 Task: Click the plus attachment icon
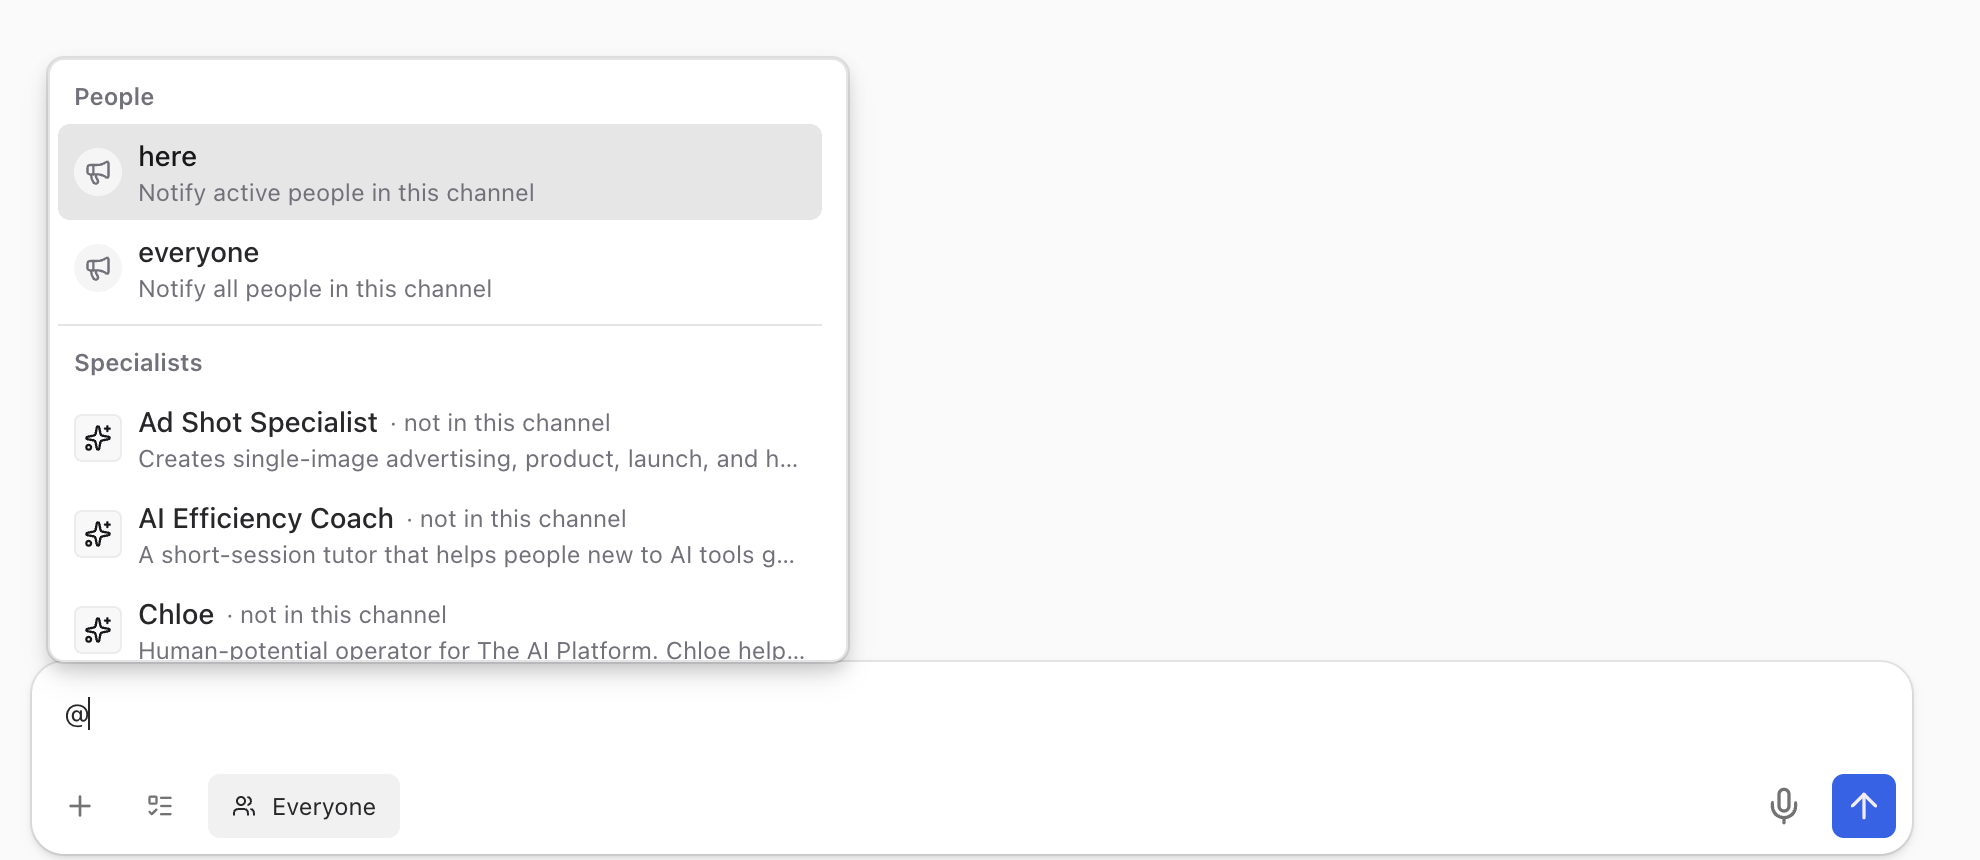[x=80, y=806]
